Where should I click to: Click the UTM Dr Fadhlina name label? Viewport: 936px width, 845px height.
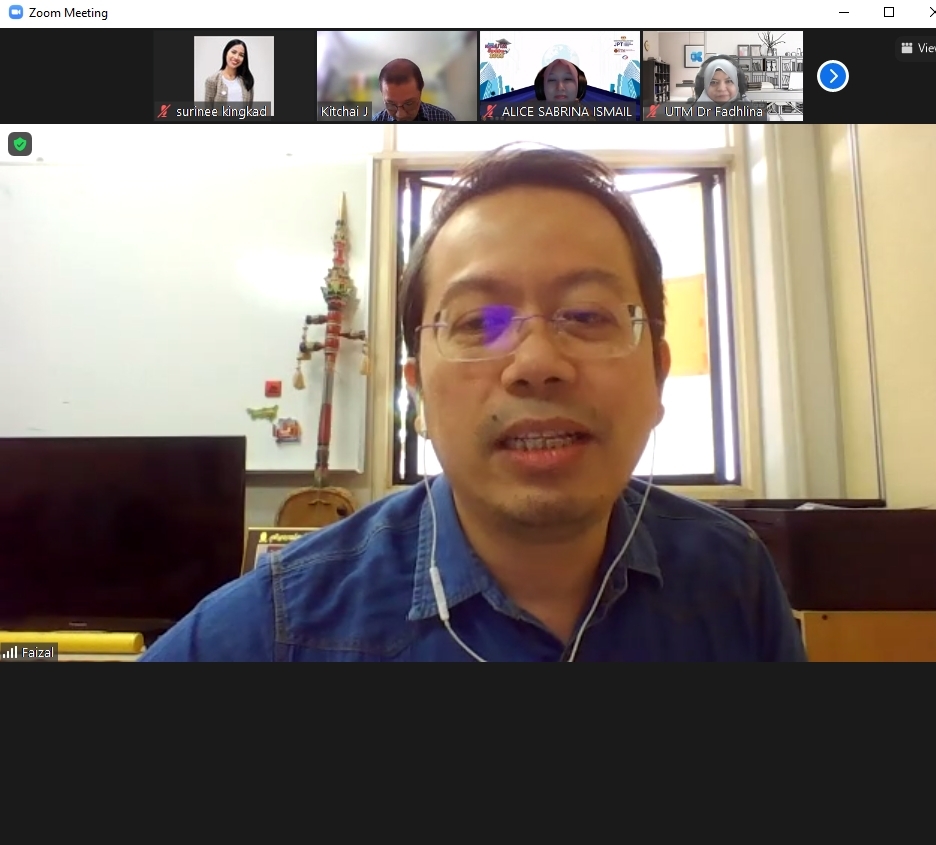tap(713, 112)
